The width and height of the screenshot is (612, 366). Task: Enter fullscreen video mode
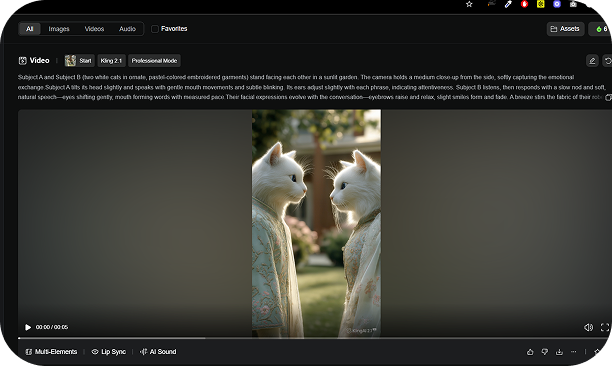[605, 327]
